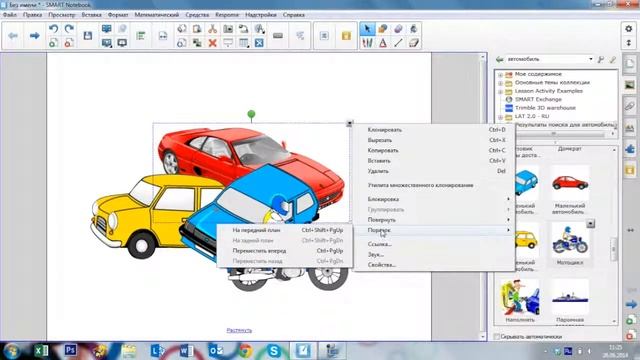The image size is (640, 360).
Task: Open Google Chrome from the taskbar
Action: coord(245,351)
